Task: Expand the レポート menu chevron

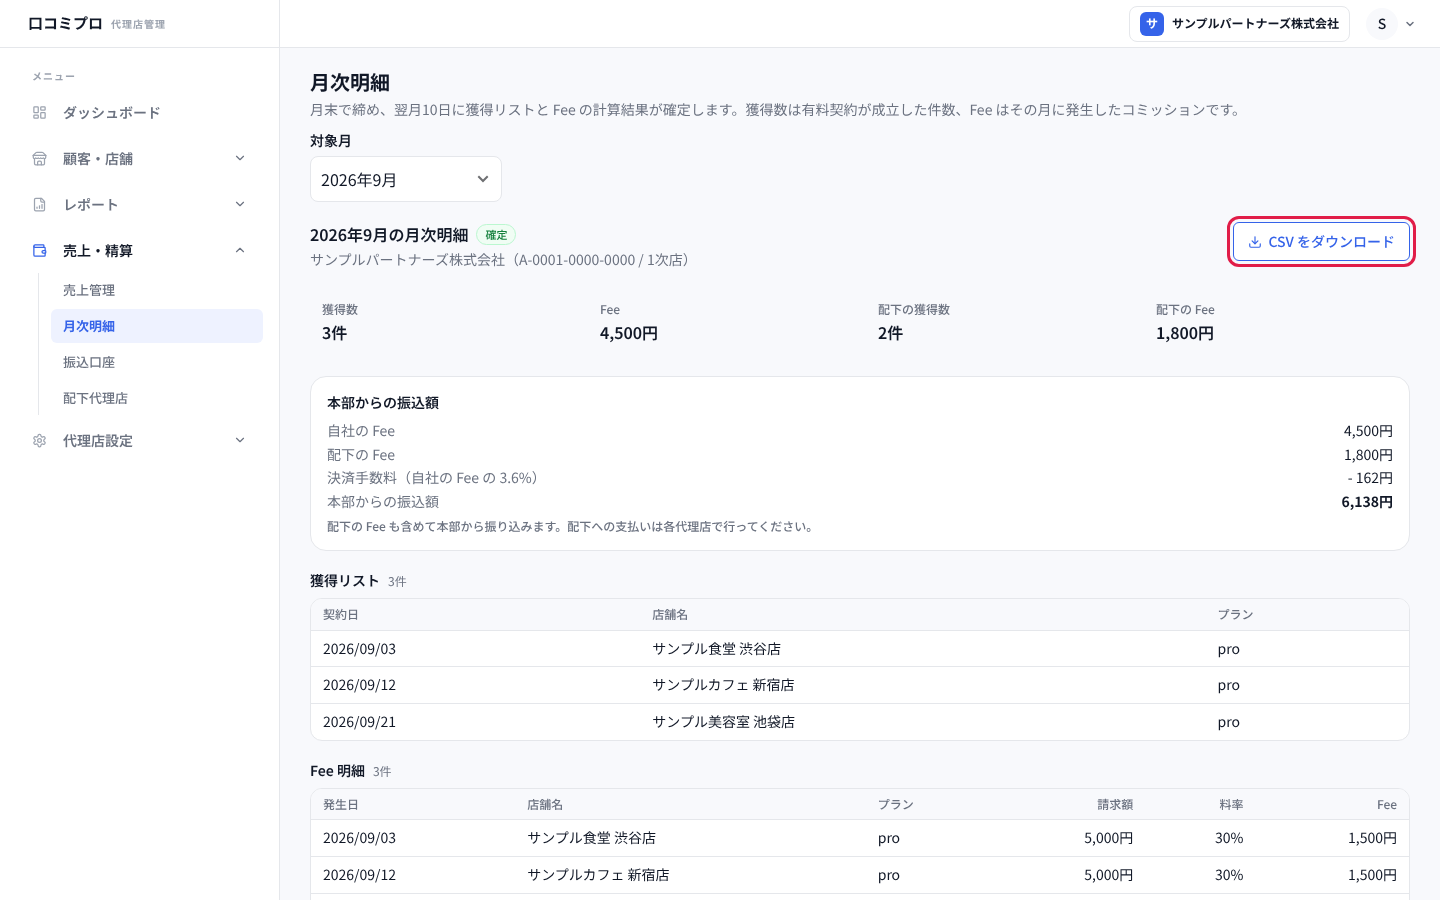Action: [x=240, y=205]
